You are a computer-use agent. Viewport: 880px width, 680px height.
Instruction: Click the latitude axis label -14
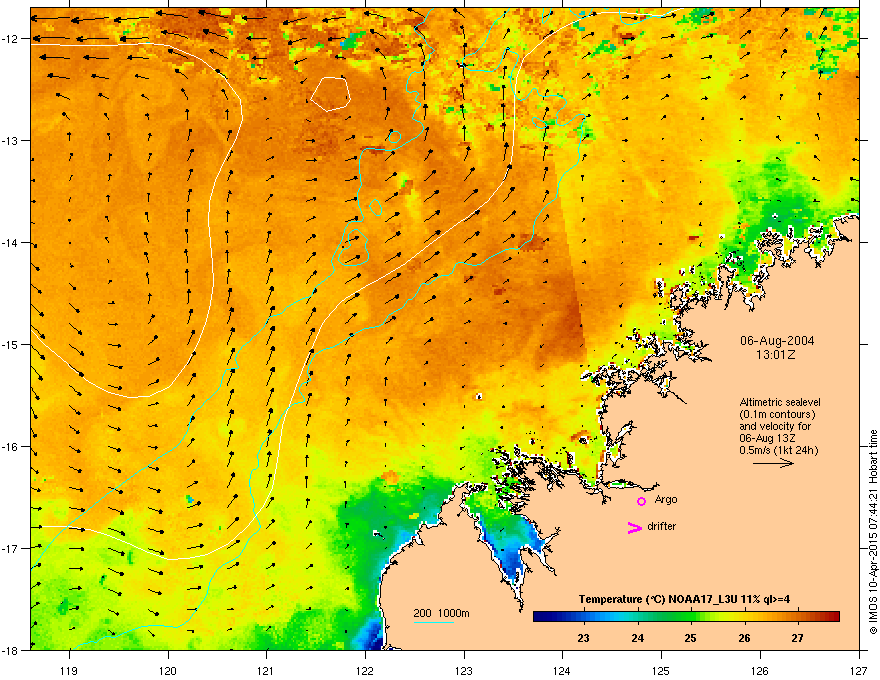pyautogui.click(x=10, y=243)
